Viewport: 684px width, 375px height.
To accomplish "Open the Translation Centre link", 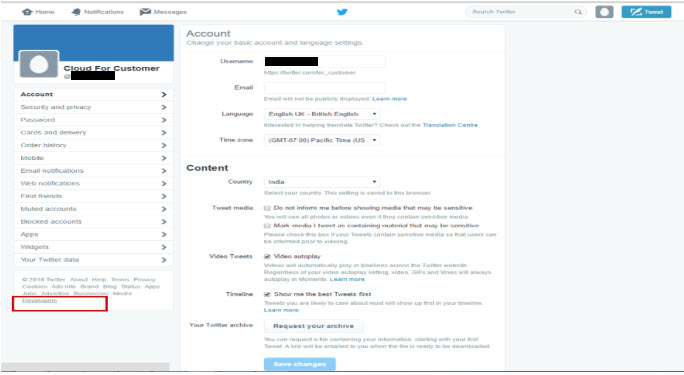I will point(450,125).
